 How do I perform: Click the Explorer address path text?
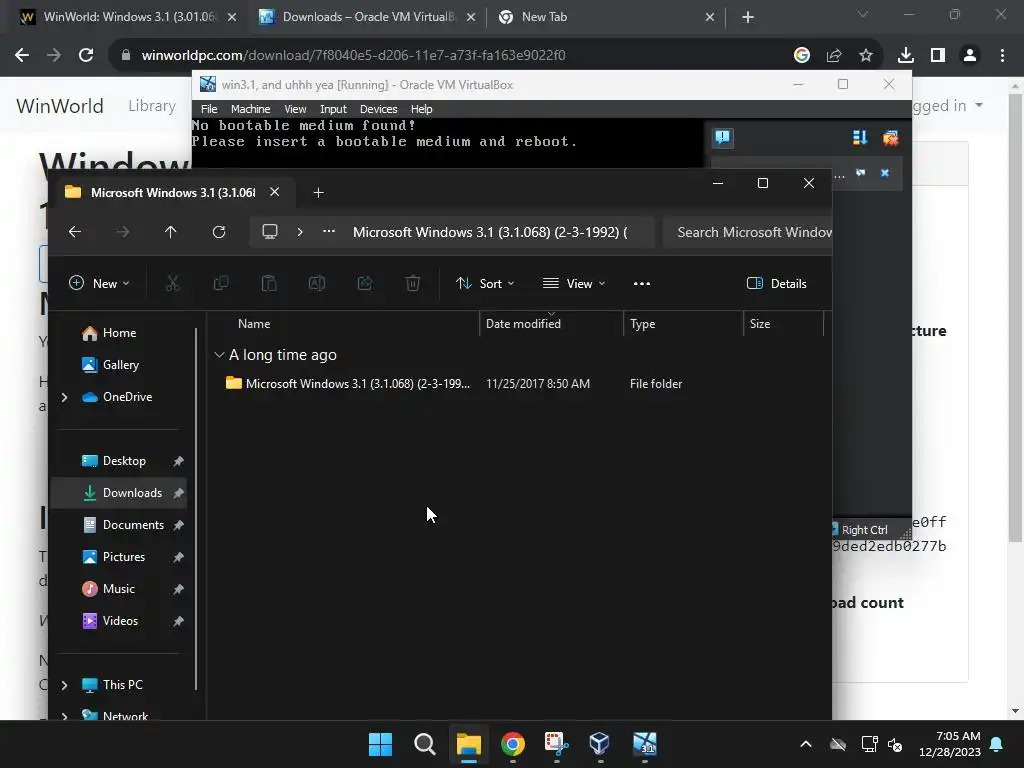click(x=490, y=232)
